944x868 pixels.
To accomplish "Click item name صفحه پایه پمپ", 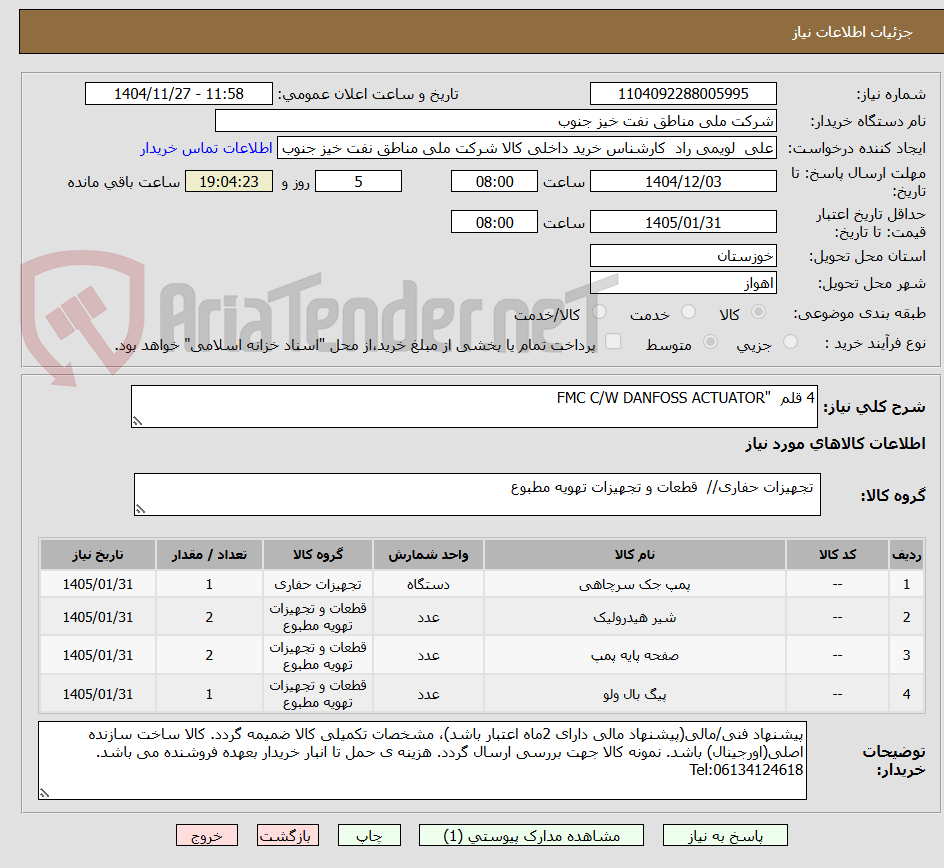I will tap(635, 655).
